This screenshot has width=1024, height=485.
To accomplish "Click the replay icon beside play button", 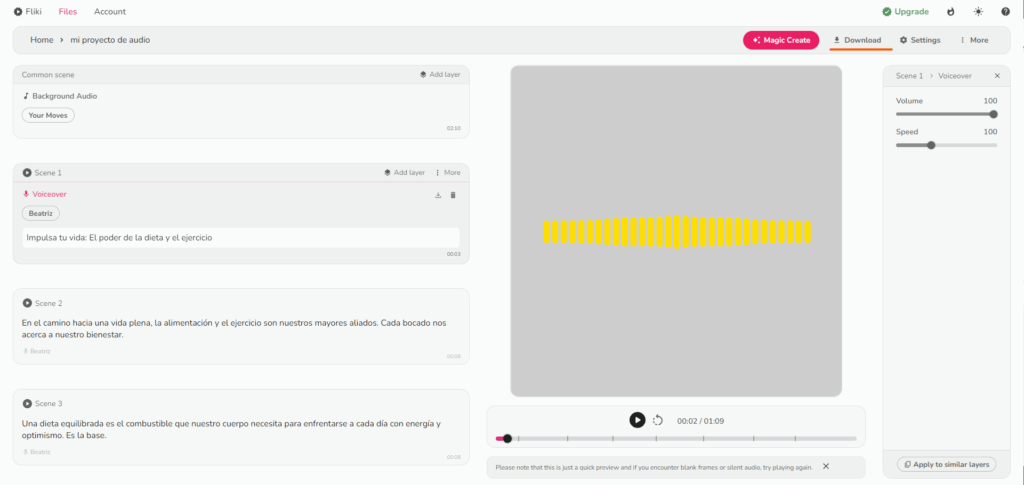I will (x=658, y=421).
